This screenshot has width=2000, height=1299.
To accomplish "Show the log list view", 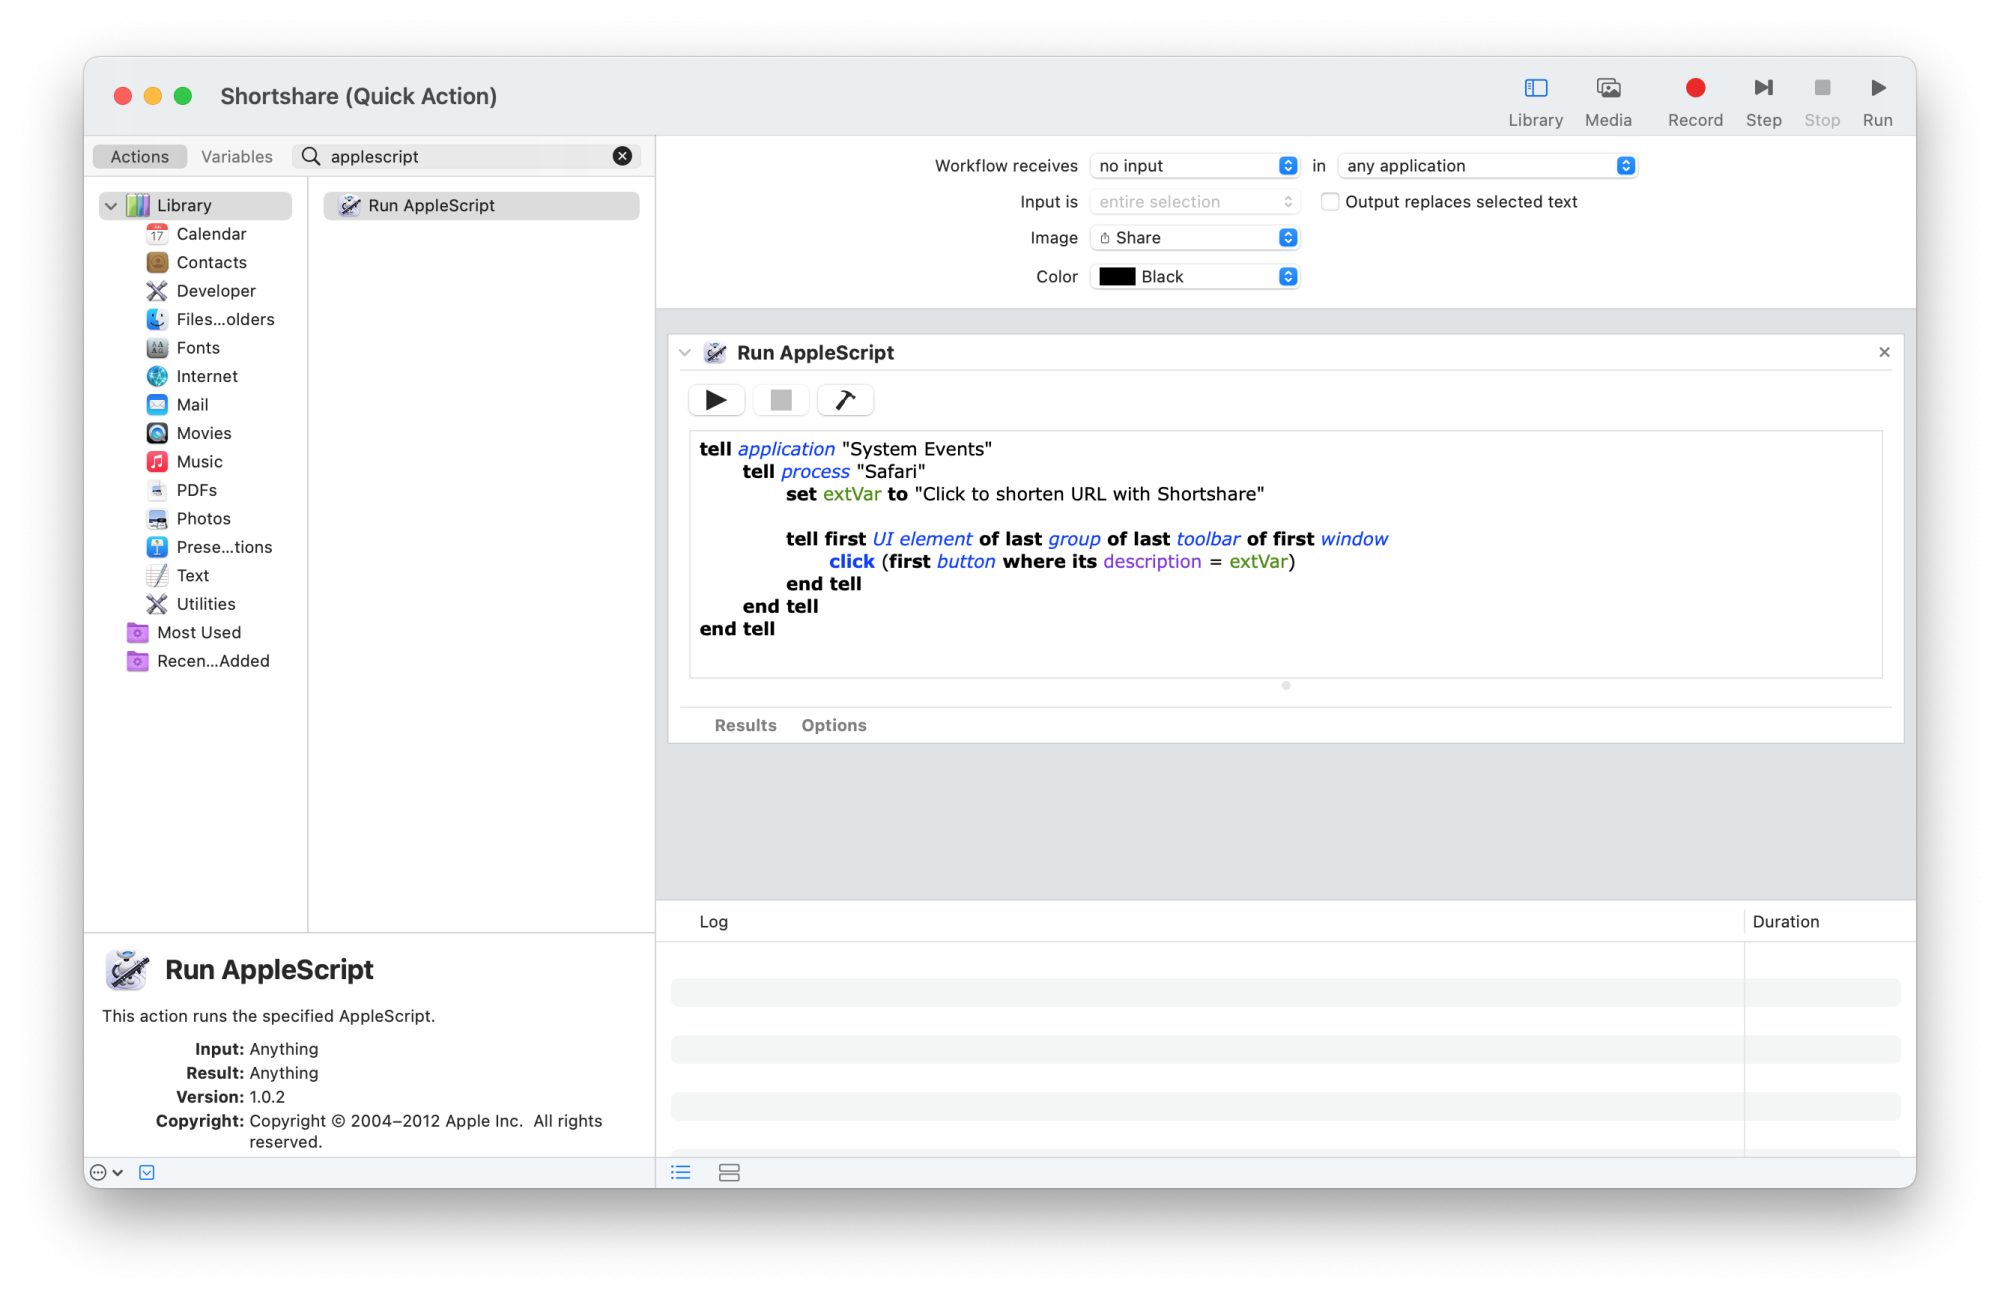I will tap(681, 1172).
